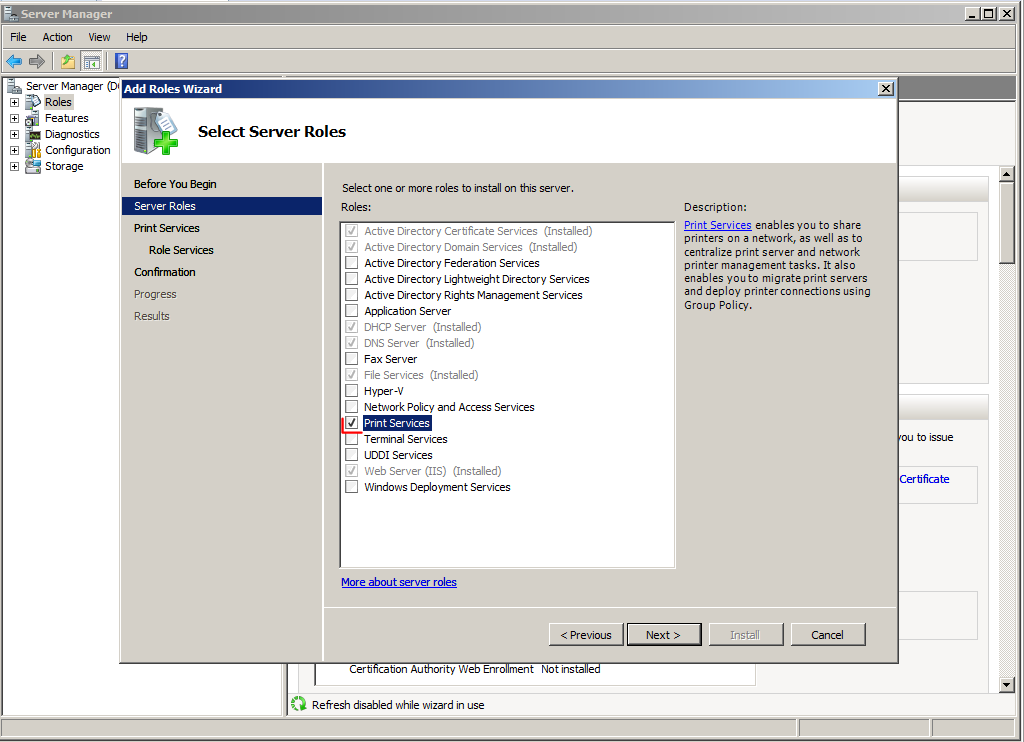Click the Configuration tree node icon
Image resolution: width=1024 pixels, height=742 pixels.
coord(33,150)
